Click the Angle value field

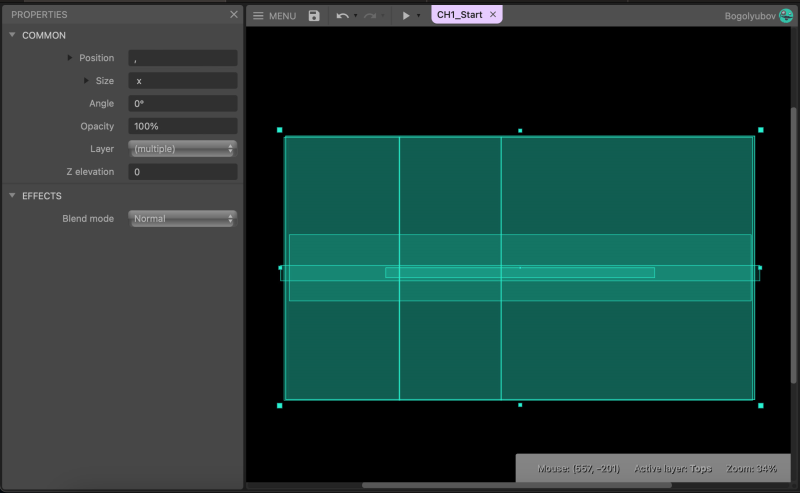tap(183, 104)
